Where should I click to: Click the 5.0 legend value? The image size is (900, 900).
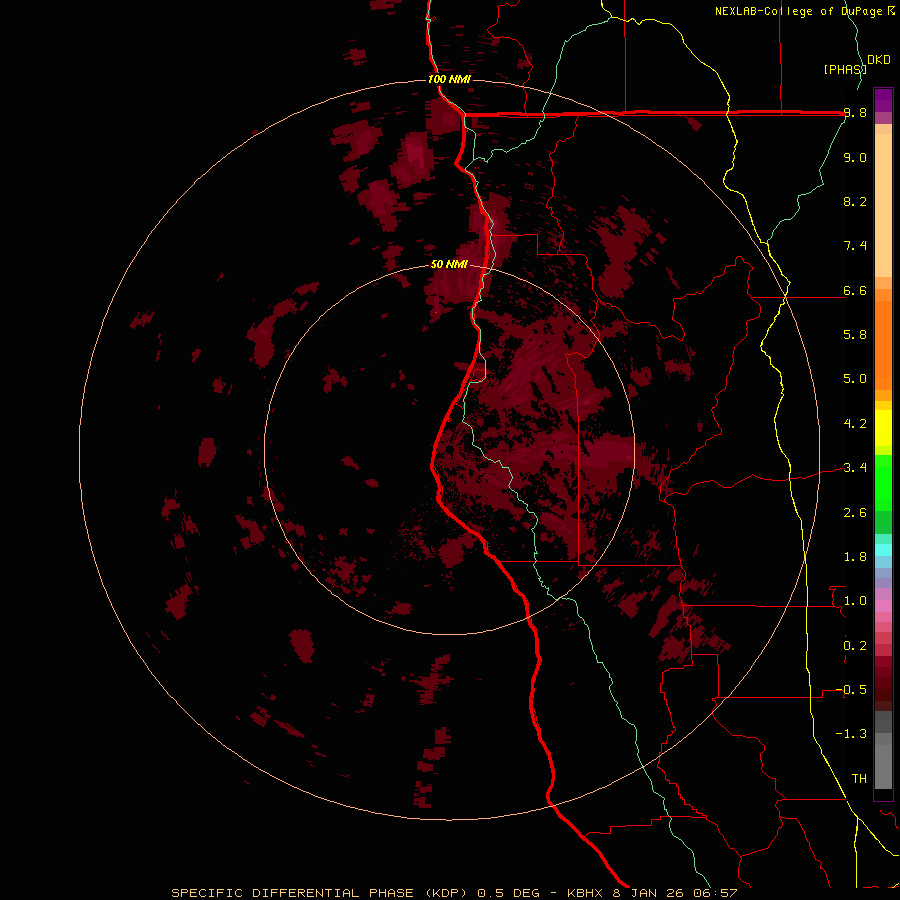click(855, 379)
